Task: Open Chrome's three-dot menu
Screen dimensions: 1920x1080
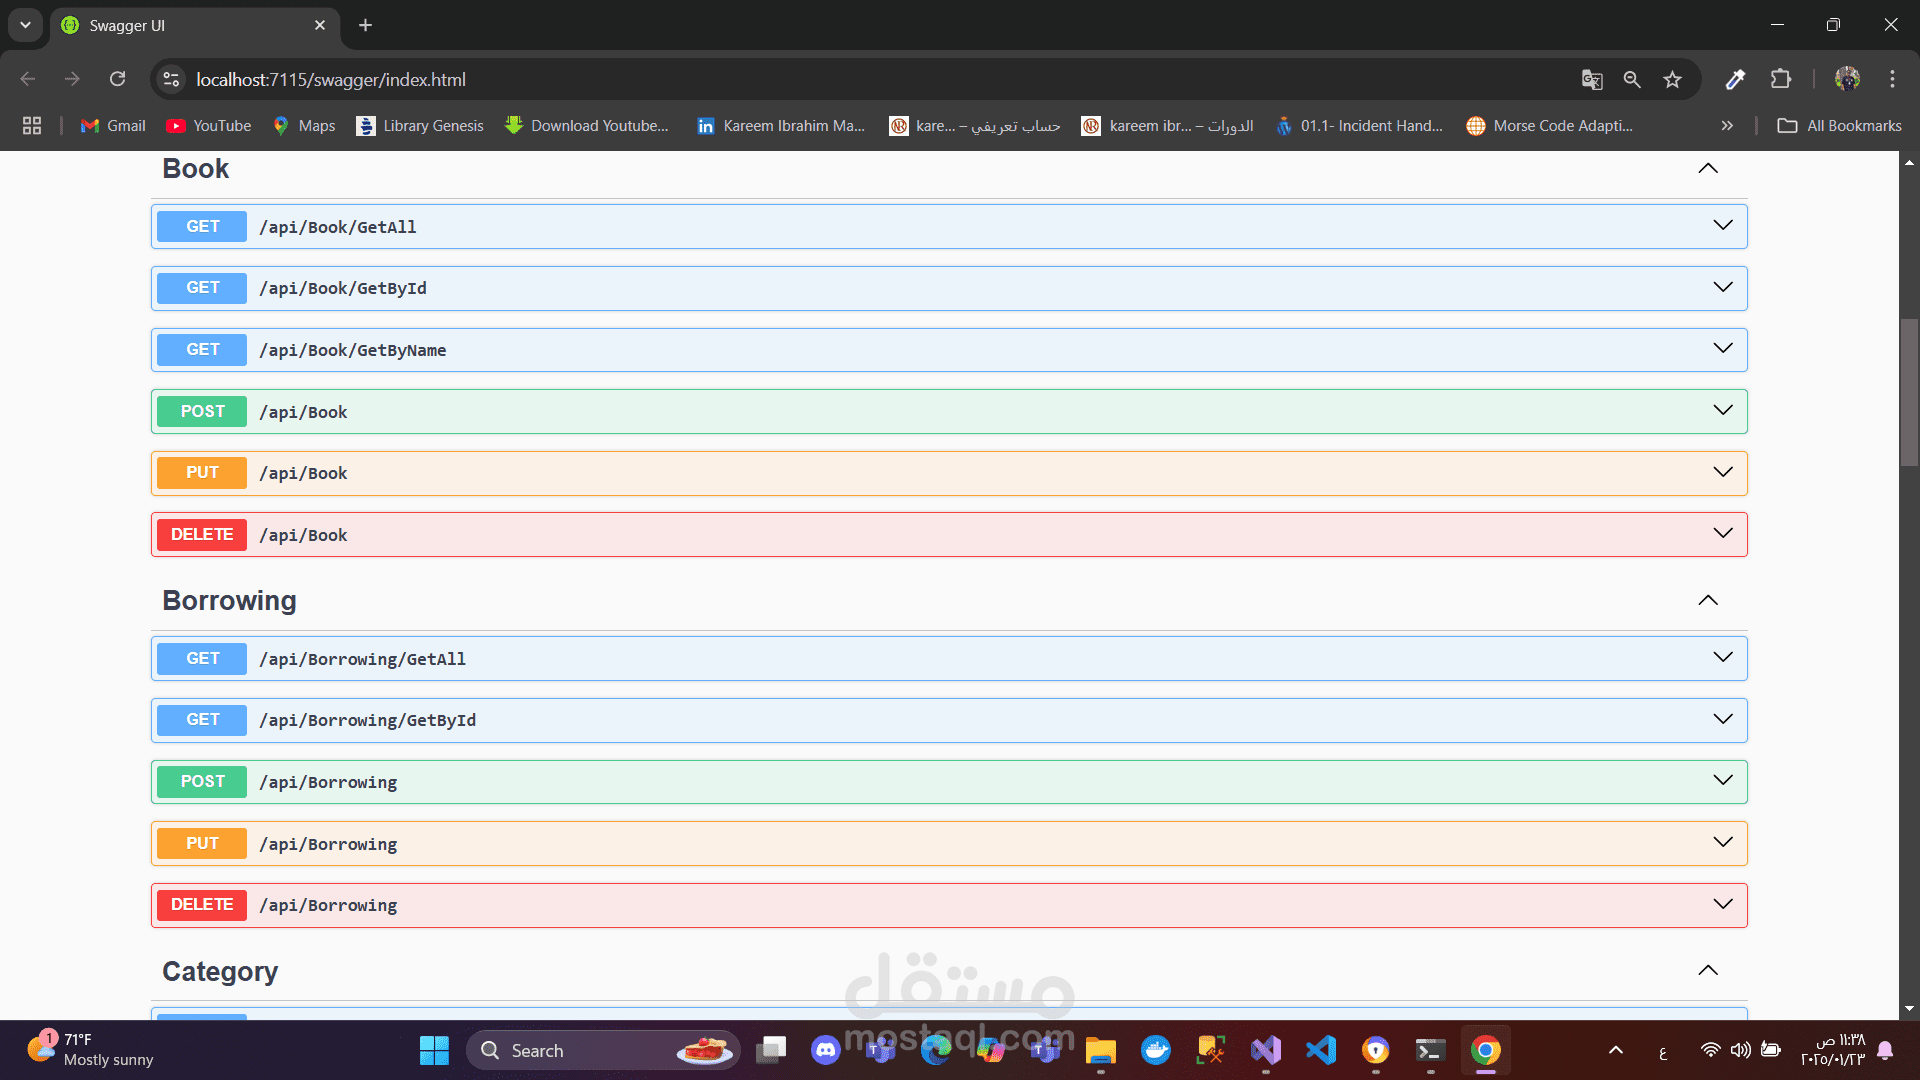Action: pos(1892,79)
